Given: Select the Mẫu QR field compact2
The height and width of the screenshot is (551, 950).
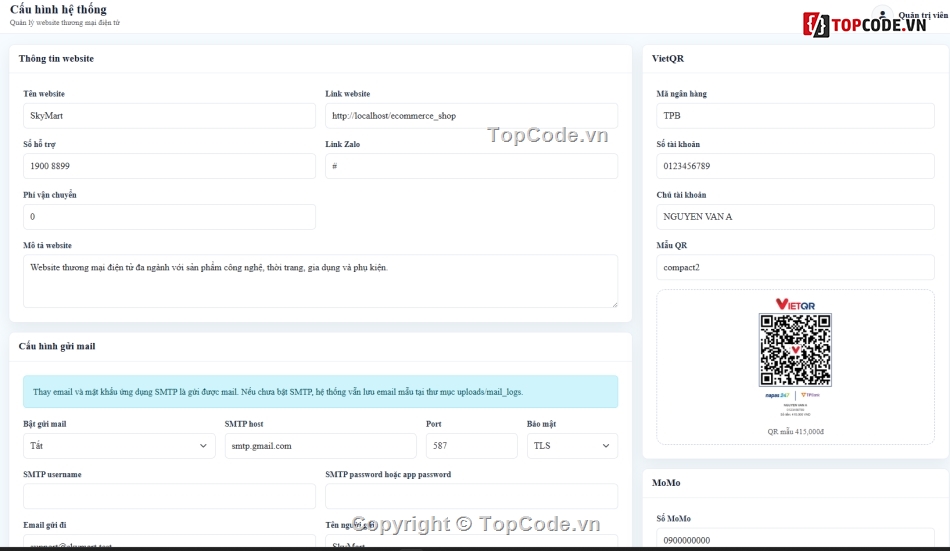Looking at the screenshot, I should coord(795,267).
